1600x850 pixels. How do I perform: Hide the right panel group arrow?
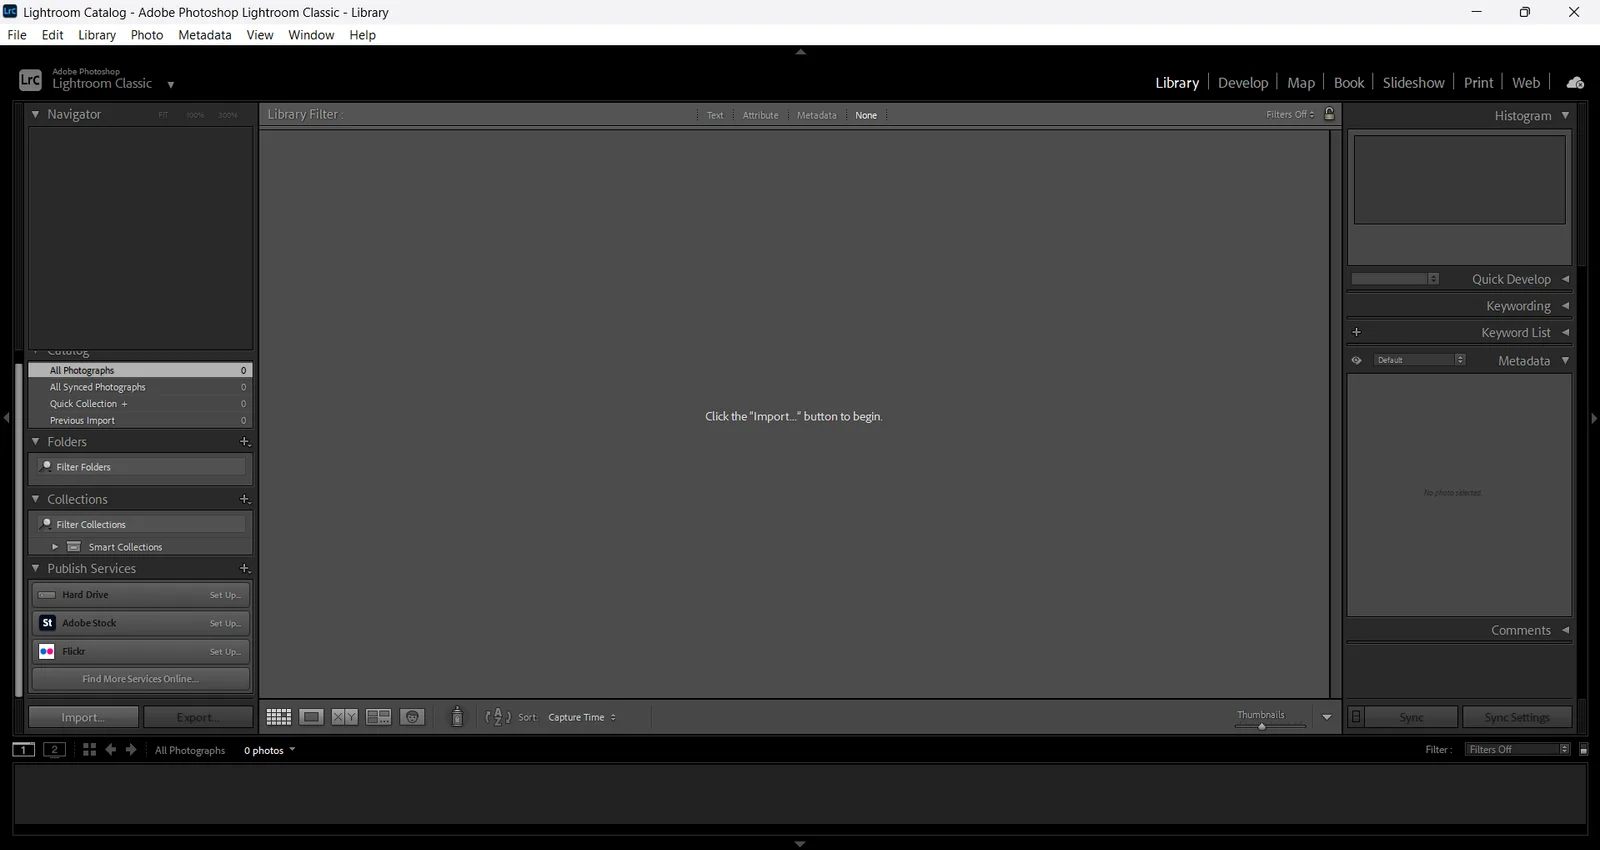click(x=1593, y=418)
